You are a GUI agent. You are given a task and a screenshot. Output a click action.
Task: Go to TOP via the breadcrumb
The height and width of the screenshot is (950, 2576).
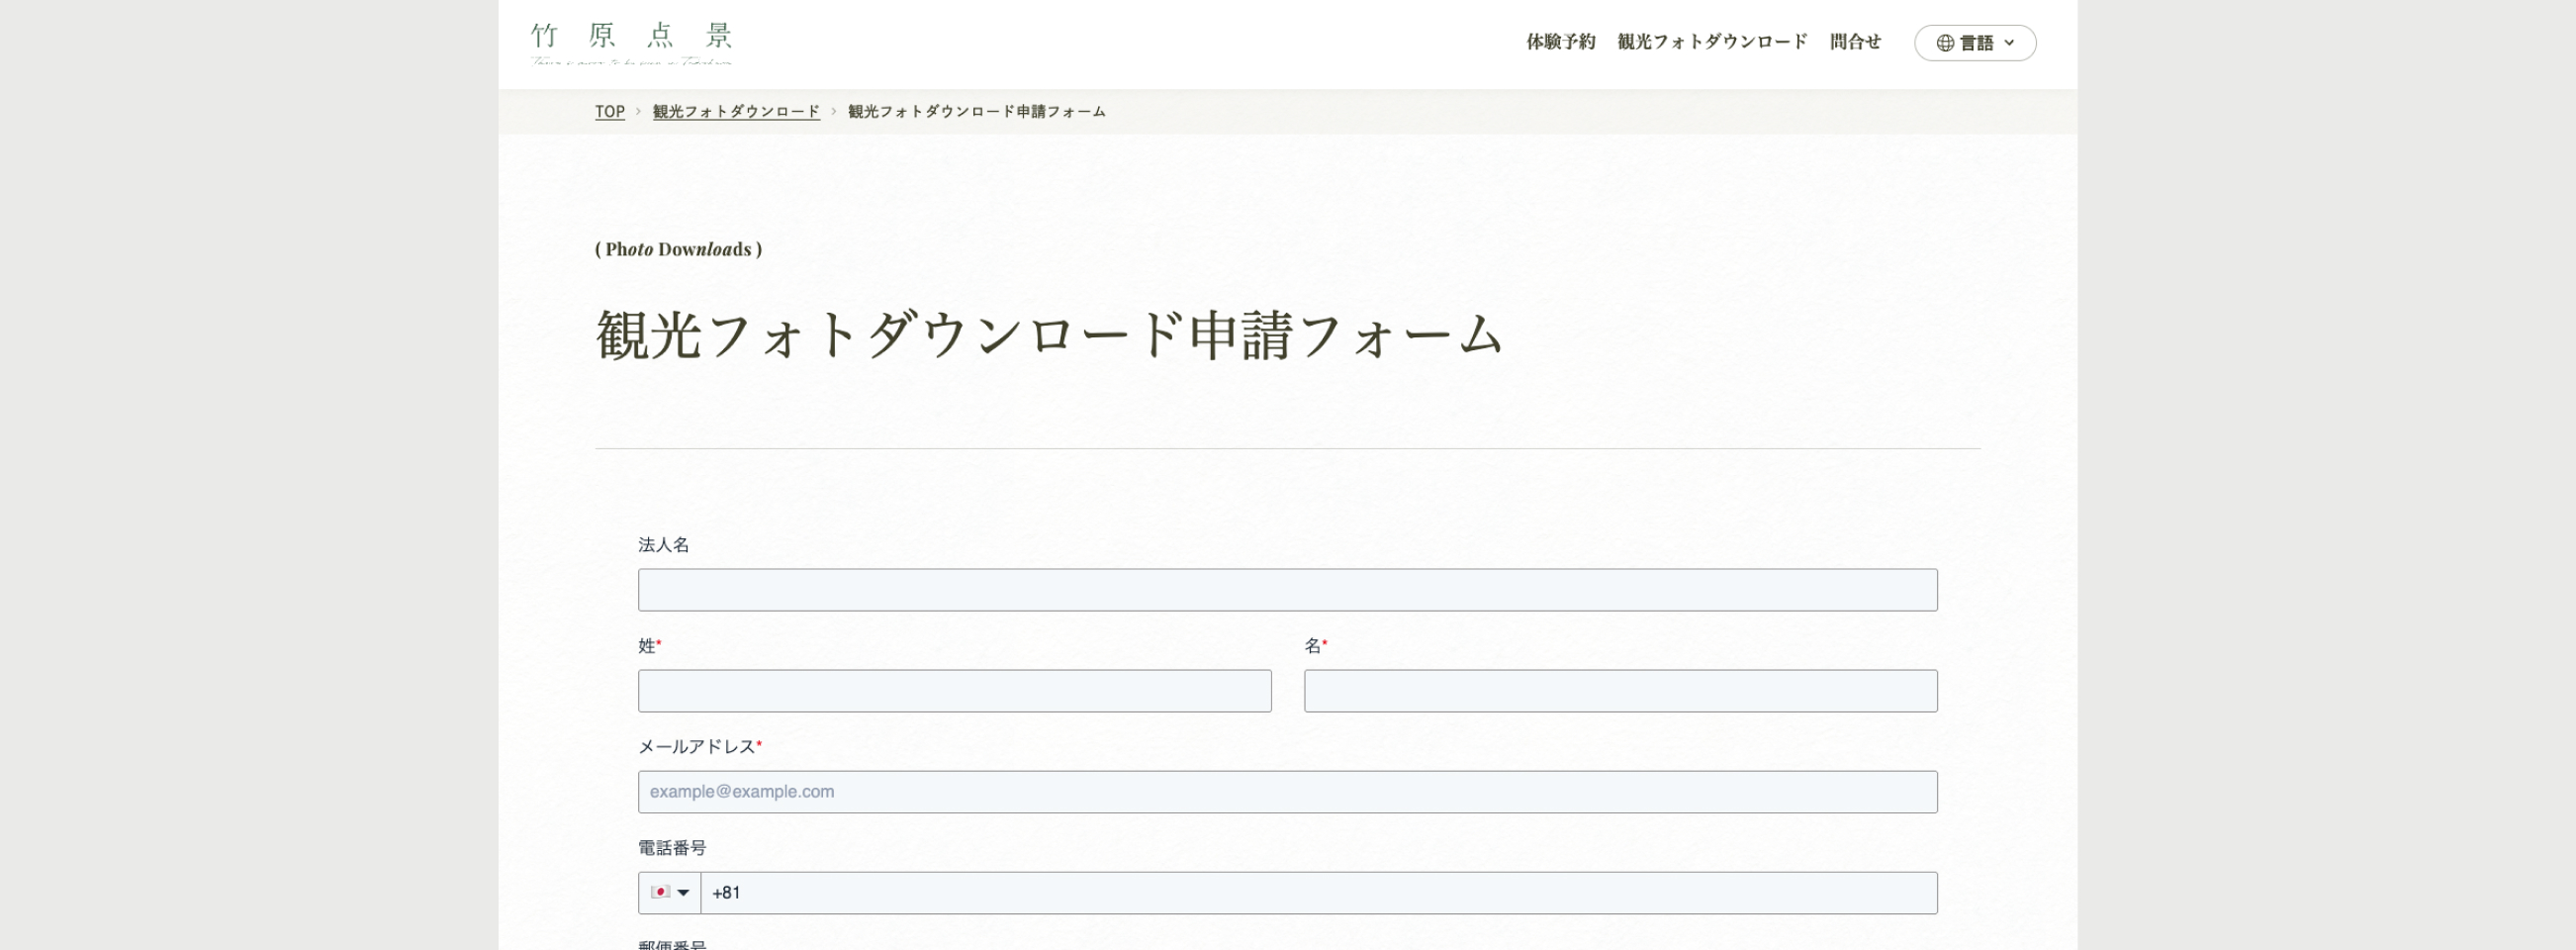coord(609,112)
